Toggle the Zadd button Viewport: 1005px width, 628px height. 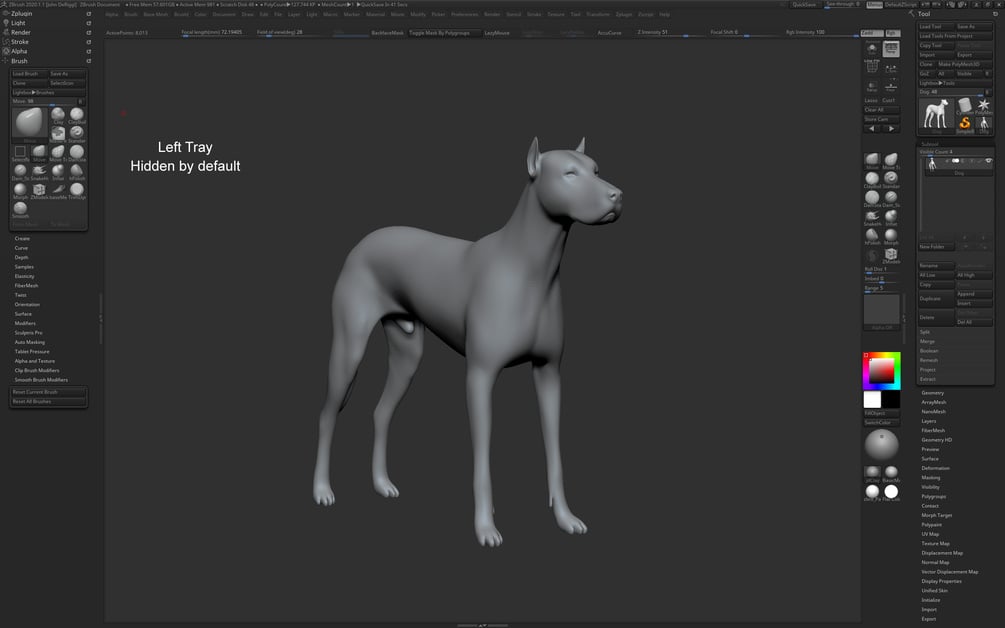pyautogui.click(x=872, y=33)
